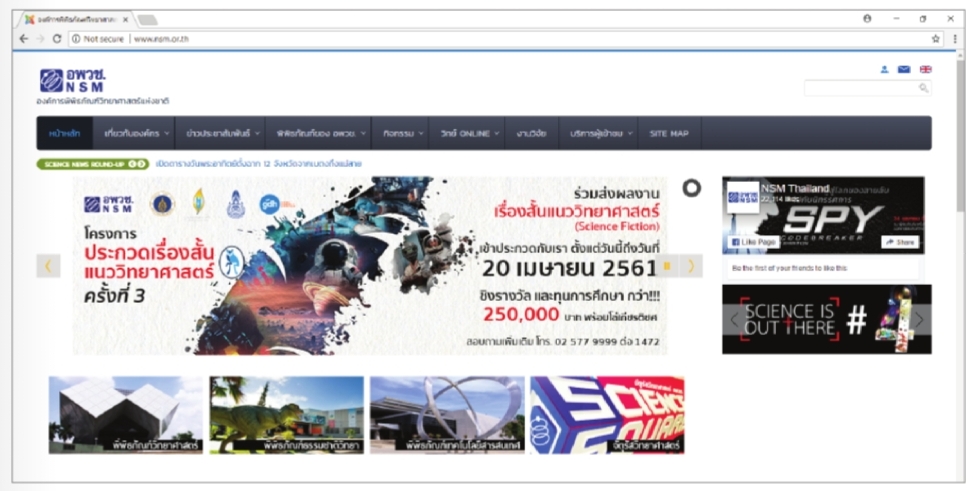Click the site info icon beside Not secure

(x=75, y=39)
